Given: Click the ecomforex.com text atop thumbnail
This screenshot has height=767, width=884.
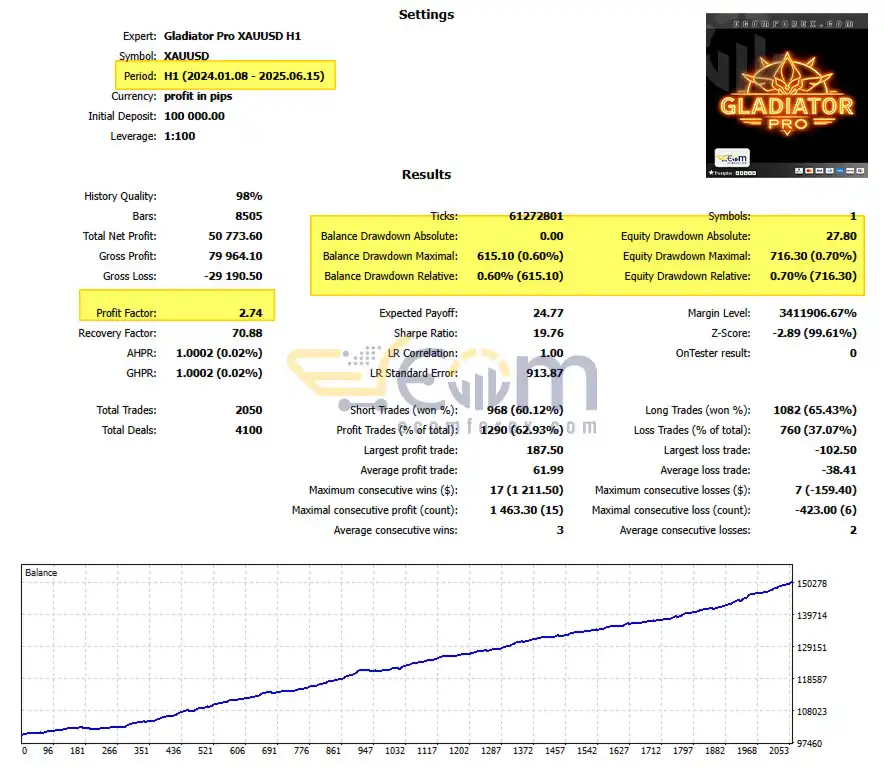Looking at the screenshot, I should (x=793, y=24).
